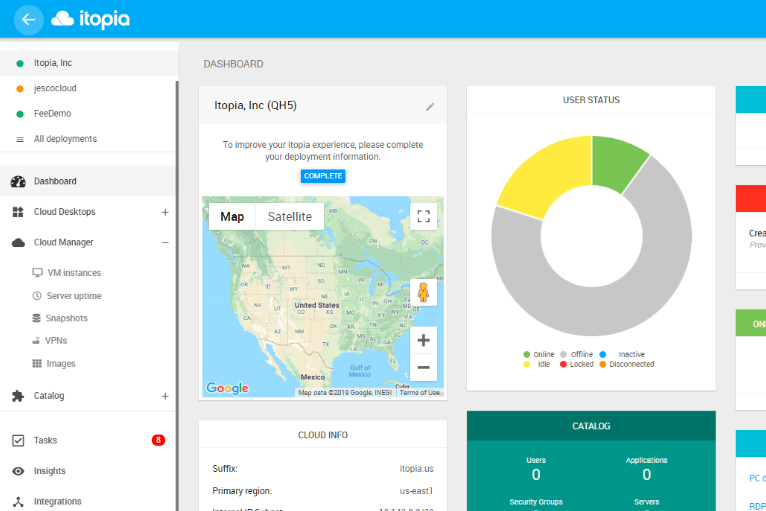766x511 pixels.
Task: Click the orange status dot for jescocloud
Action: tap(20, 89)
